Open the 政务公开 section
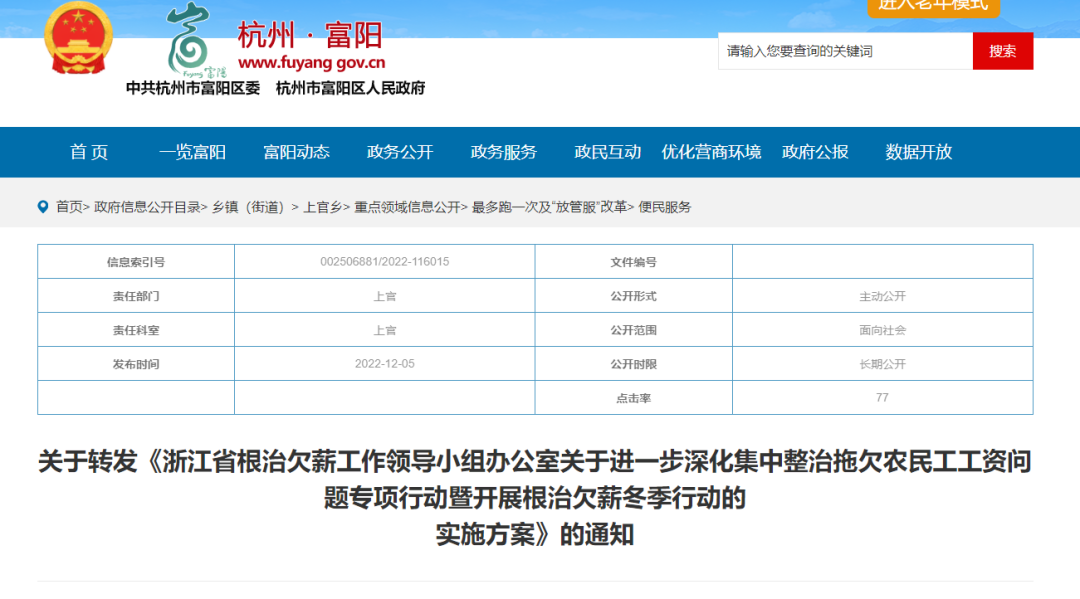1080x599 pixels. (x=400, y=152)
